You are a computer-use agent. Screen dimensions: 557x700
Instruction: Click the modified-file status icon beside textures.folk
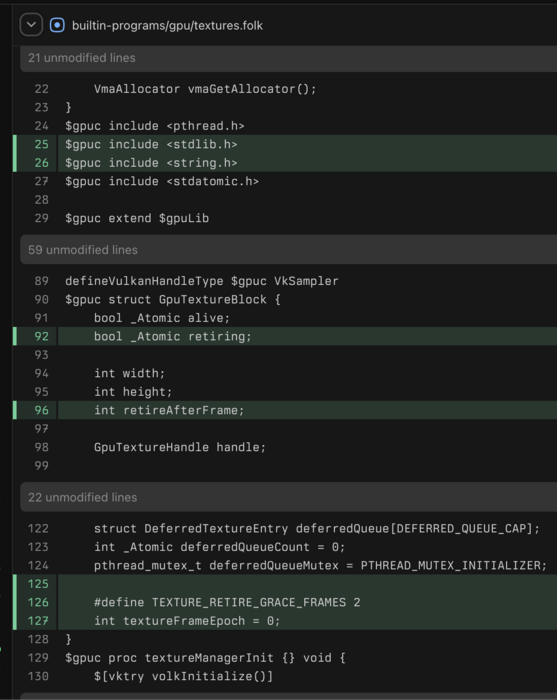[57, 25]
